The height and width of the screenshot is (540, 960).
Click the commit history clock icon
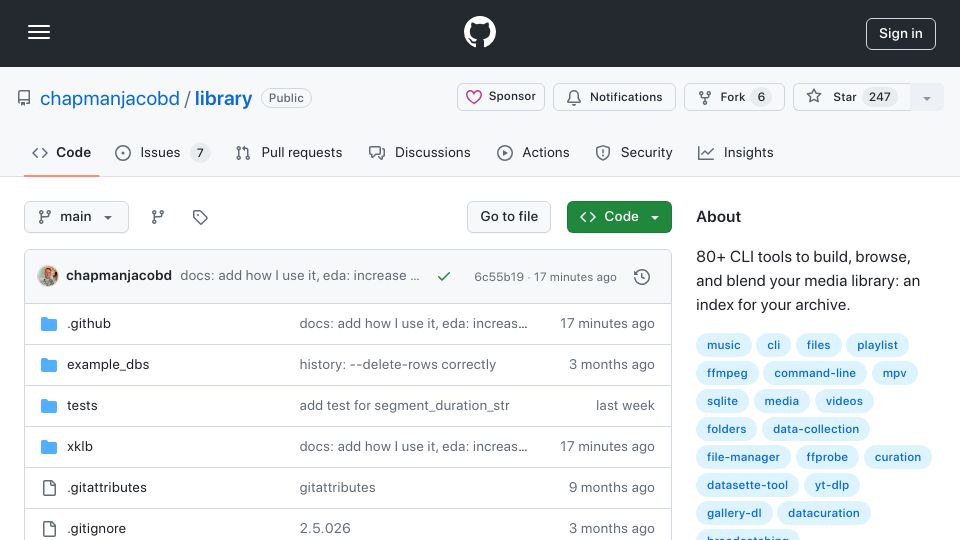(x=642, y=277)
